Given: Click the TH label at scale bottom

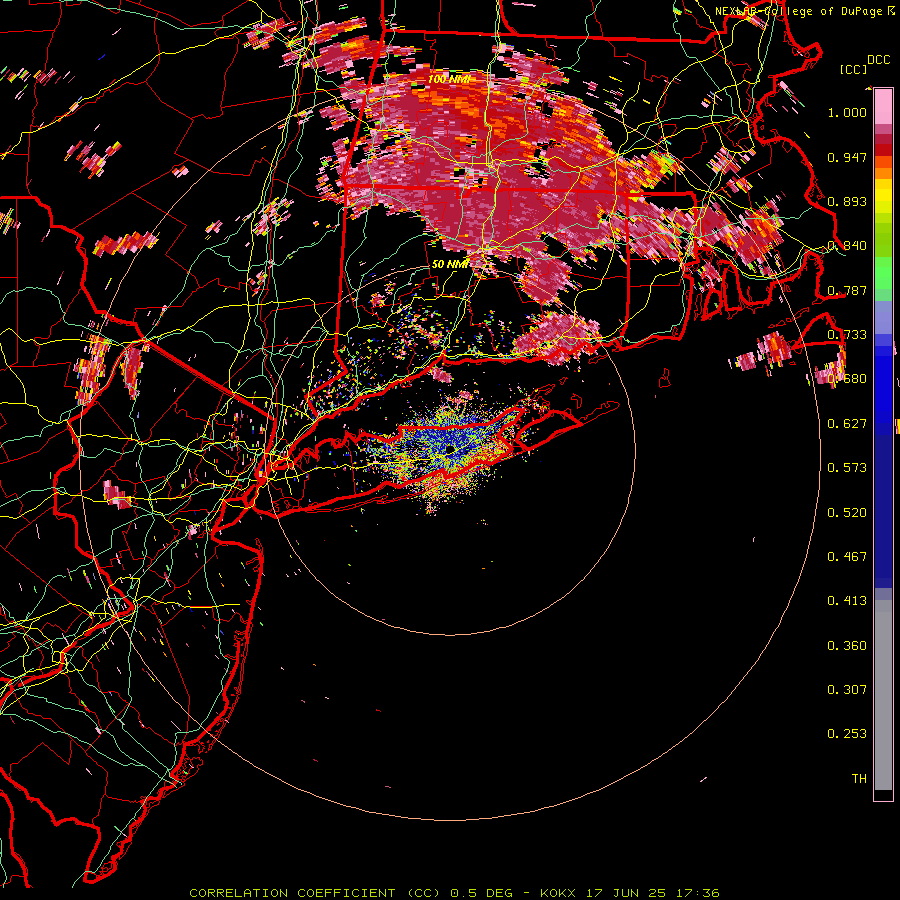Looking at the screenshot, I should (x=859, y=779).
